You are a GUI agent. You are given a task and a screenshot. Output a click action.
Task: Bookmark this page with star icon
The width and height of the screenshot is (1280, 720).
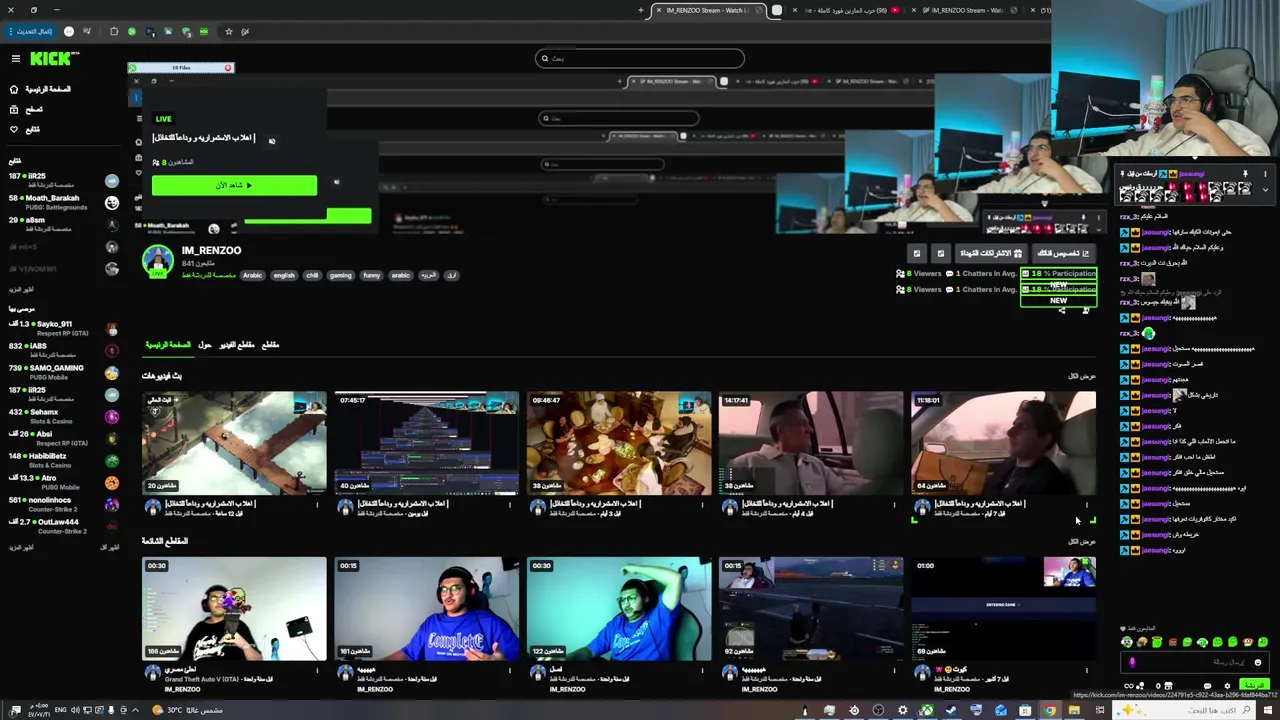pos(228,31)
